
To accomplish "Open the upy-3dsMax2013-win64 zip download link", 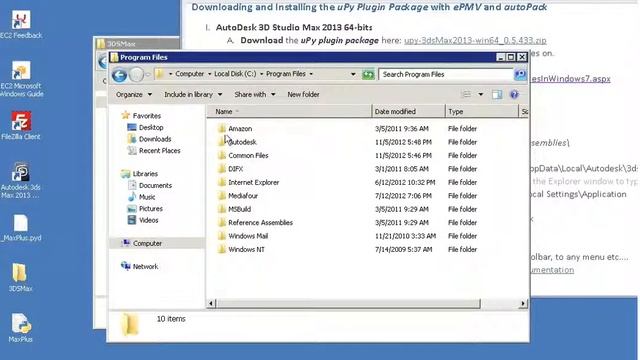I will pos(475,40).
